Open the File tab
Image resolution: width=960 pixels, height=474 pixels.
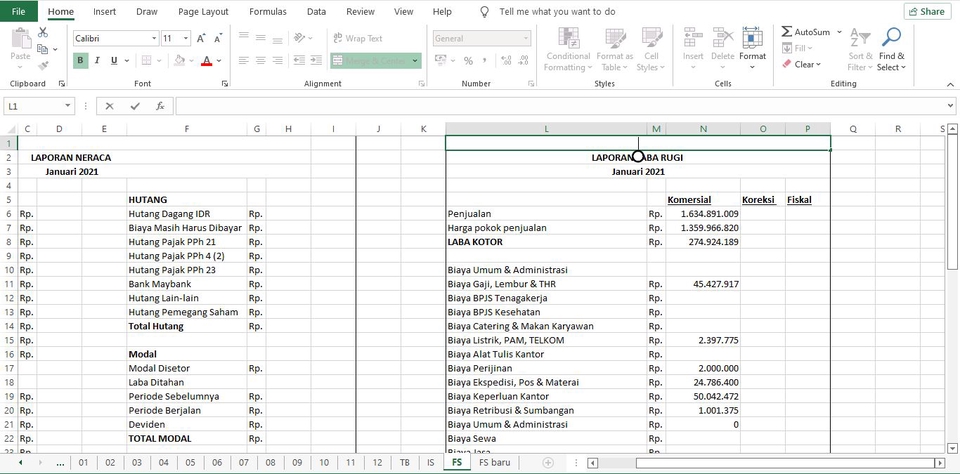18,11
